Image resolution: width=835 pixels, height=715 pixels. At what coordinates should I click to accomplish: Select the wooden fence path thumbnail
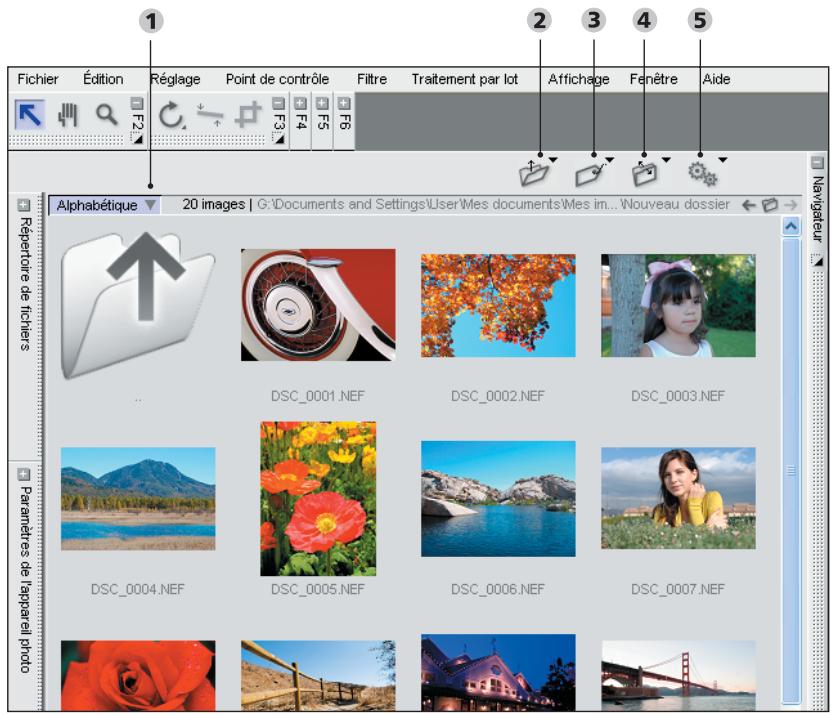coord(318,676)
